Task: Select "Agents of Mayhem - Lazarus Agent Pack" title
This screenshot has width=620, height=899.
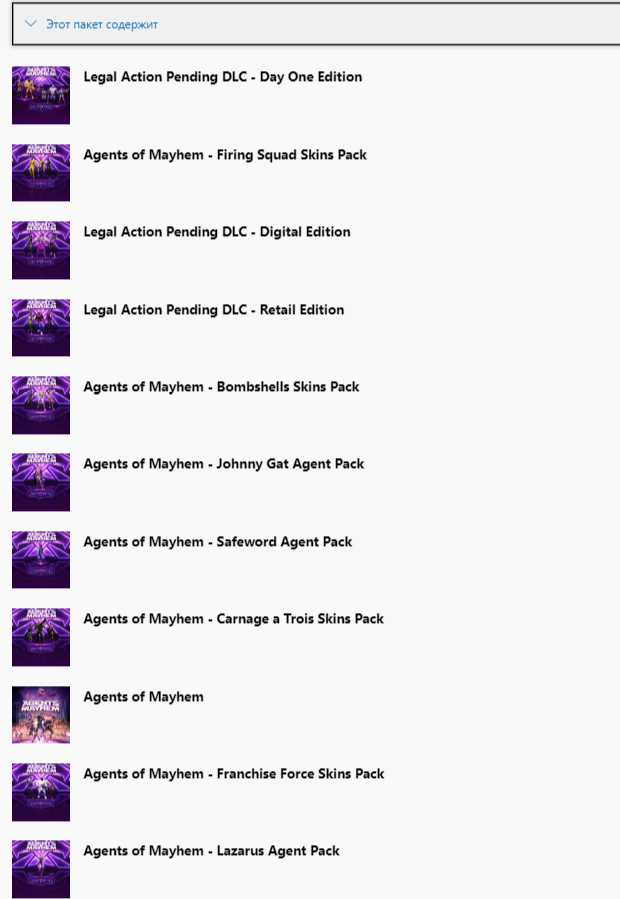Action: (212, 851)
